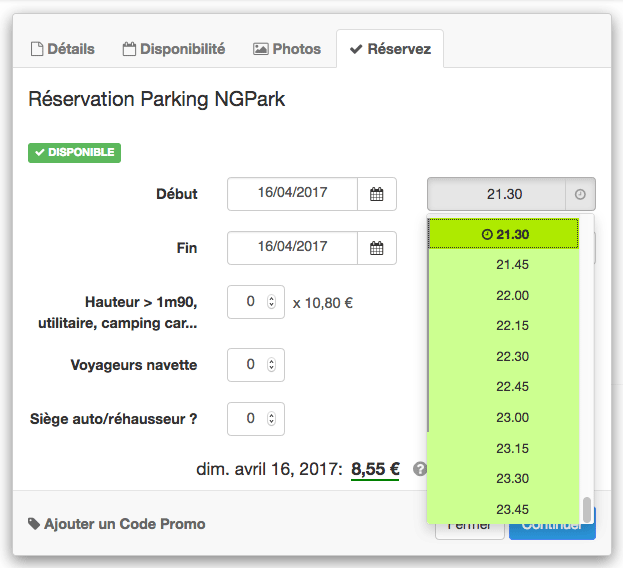The height and width of the screenshot is (568, 623).
Task: Open calendar picker for Fin date
Action: tap(377, 248)
